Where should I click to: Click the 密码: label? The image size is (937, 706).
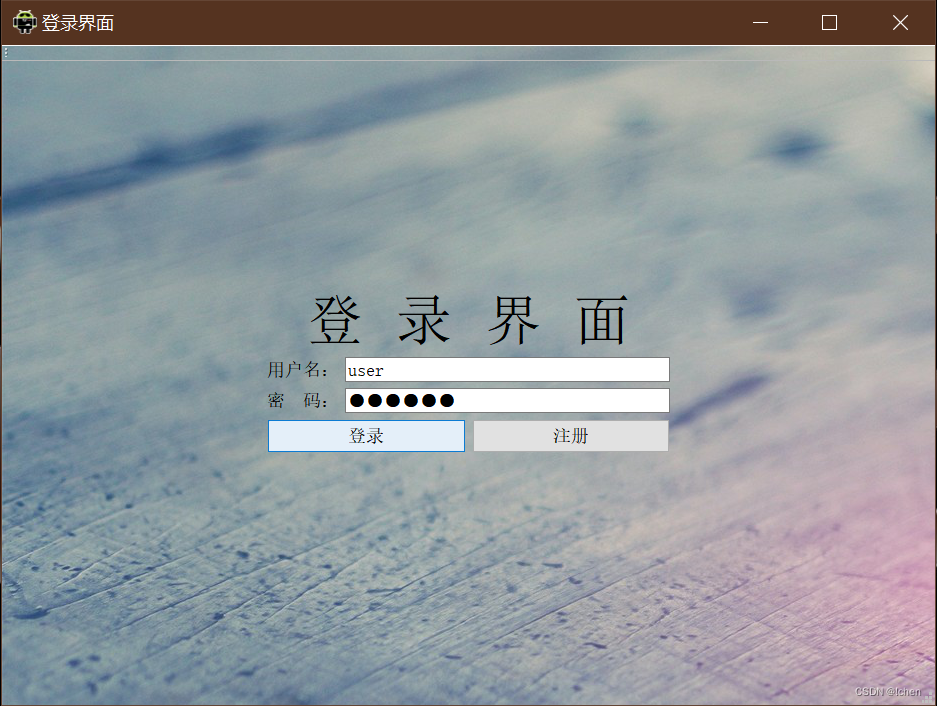tap(297, 401)
